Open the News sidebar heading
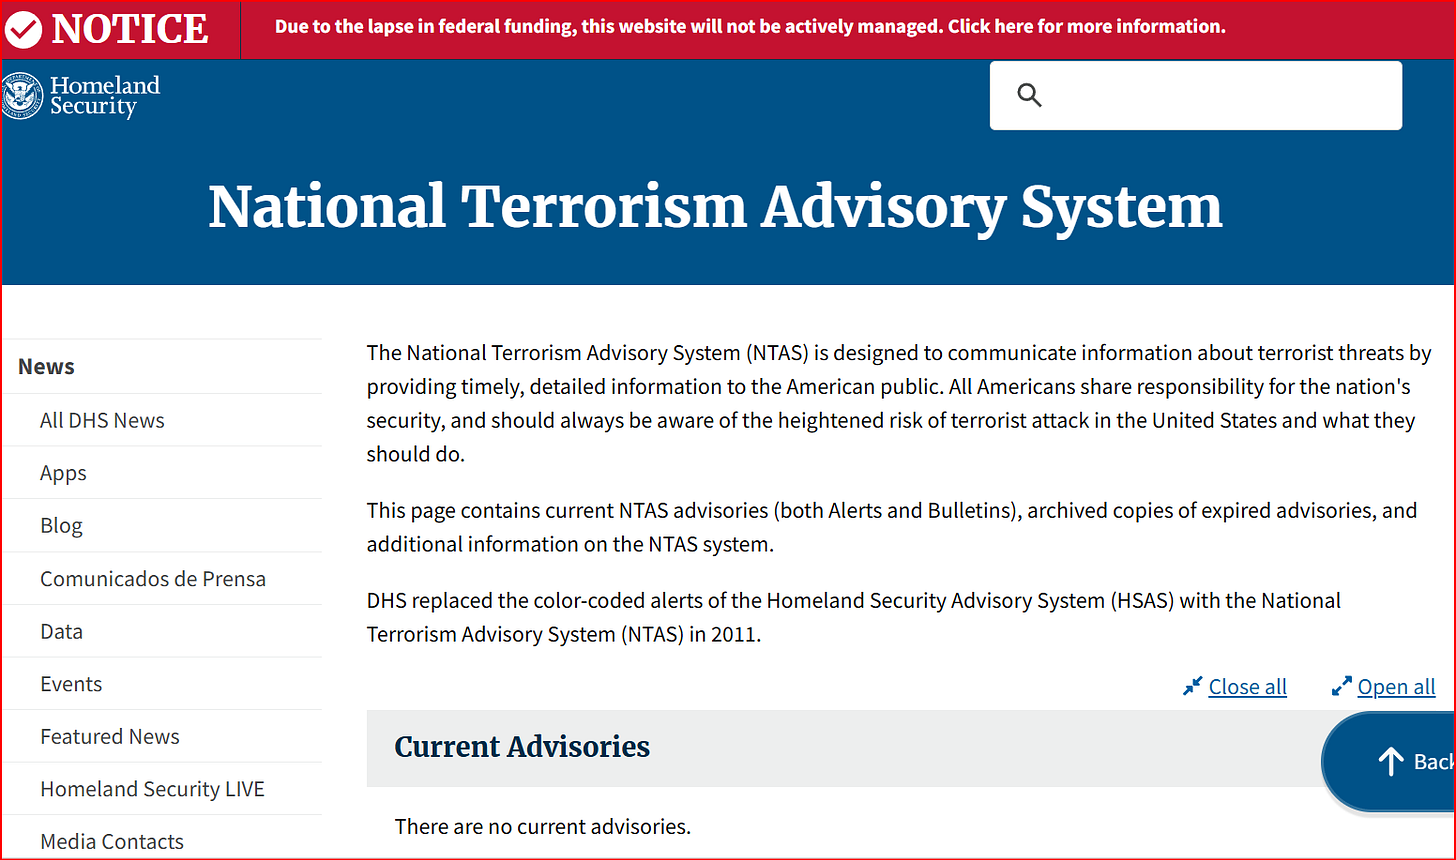This screenshot has width=1456, height=860. (x=46, y=367)
